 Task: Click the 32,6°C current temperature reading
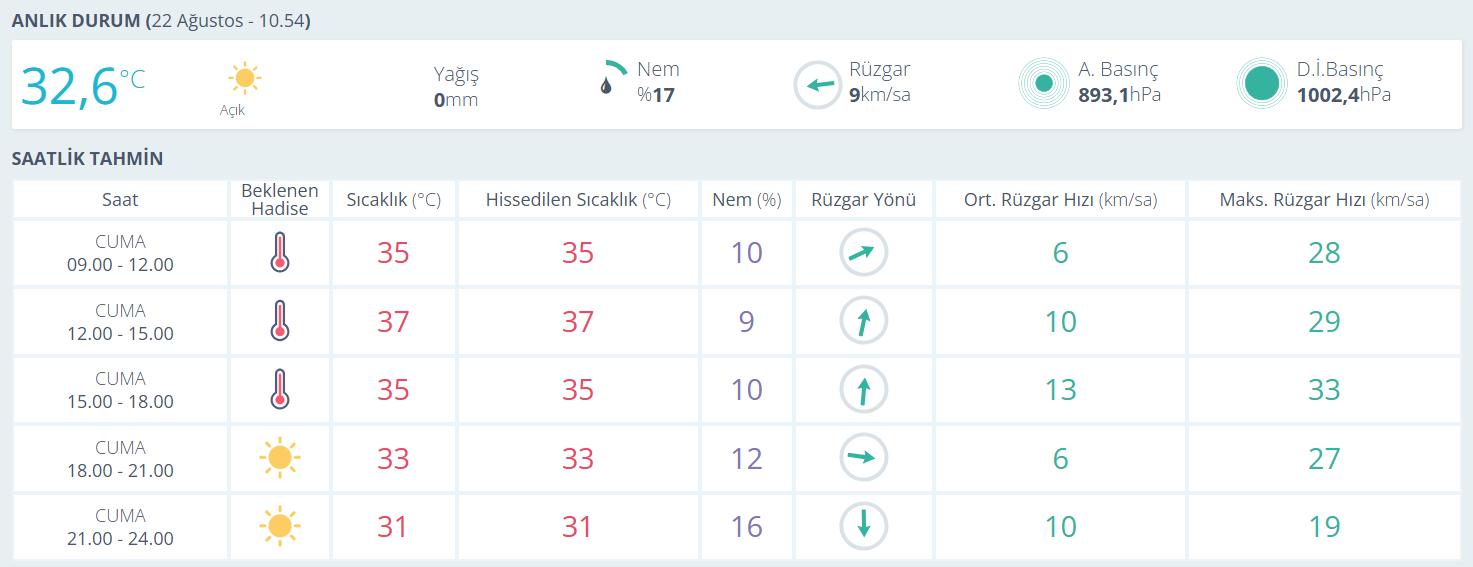tap(83, 86)
